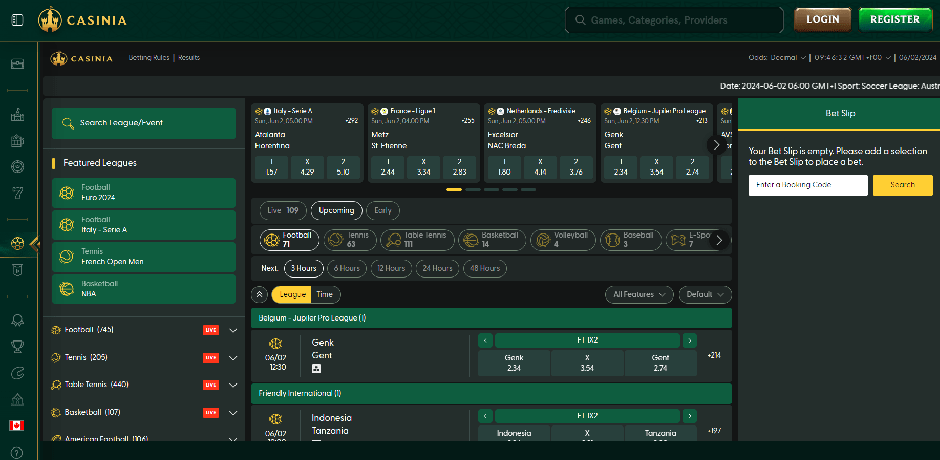Image resolution: width=940 pixels, height=460 pixels.
Task: Select the 6 Hours time filter
Action: [x=346, y=268]
